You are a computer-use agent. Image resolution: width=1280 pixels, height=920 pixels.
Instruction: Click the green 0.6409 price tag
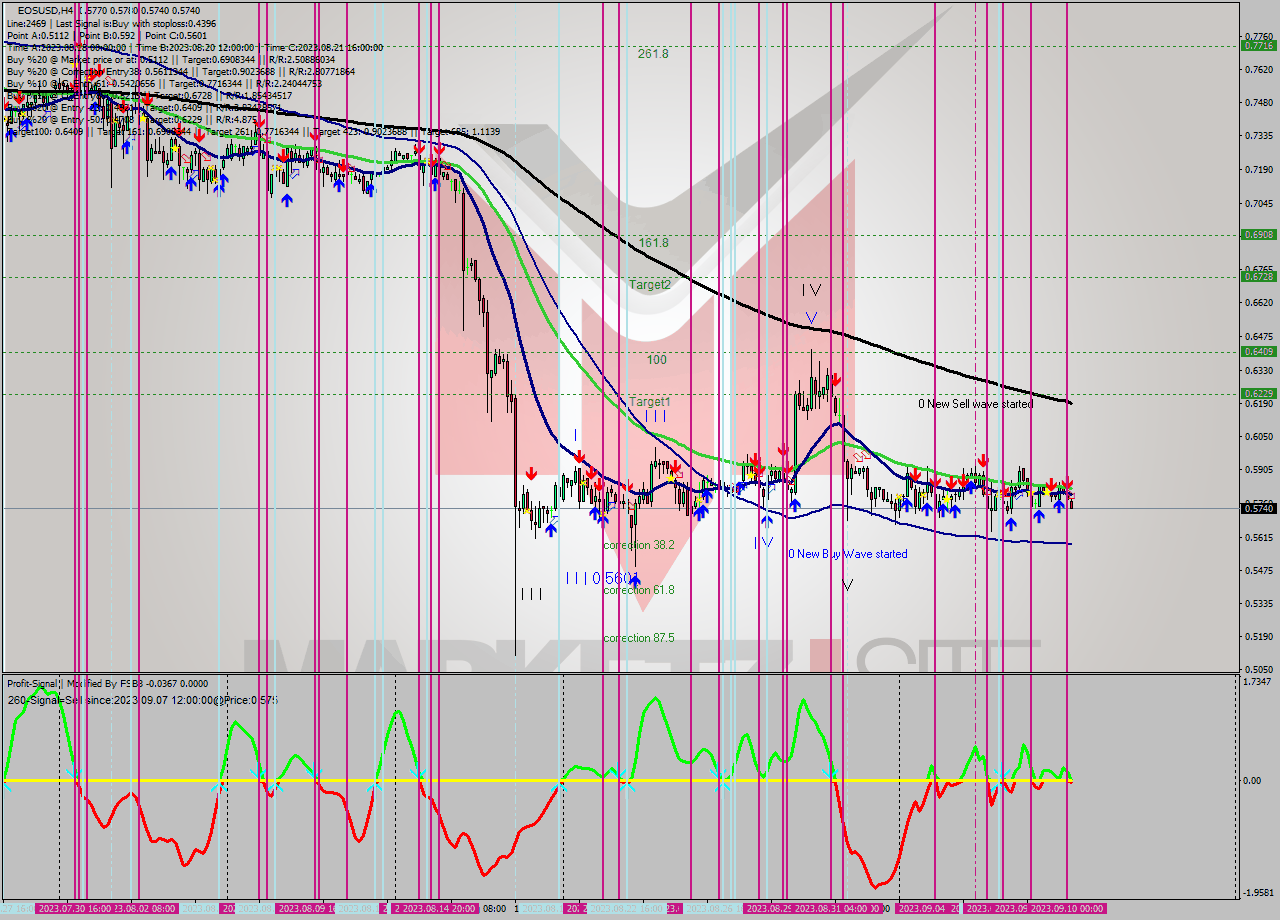tap(1258, 351)
